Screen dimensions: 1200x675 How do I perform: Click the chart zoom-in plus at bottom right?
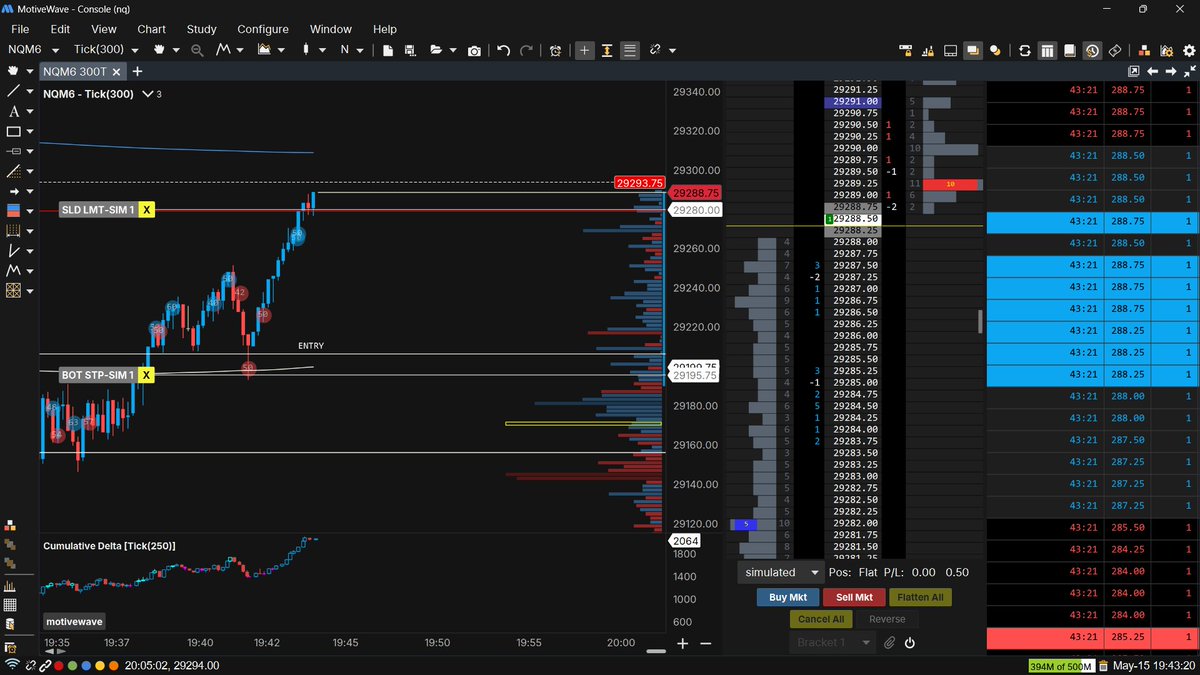click(x=683, y=644)
